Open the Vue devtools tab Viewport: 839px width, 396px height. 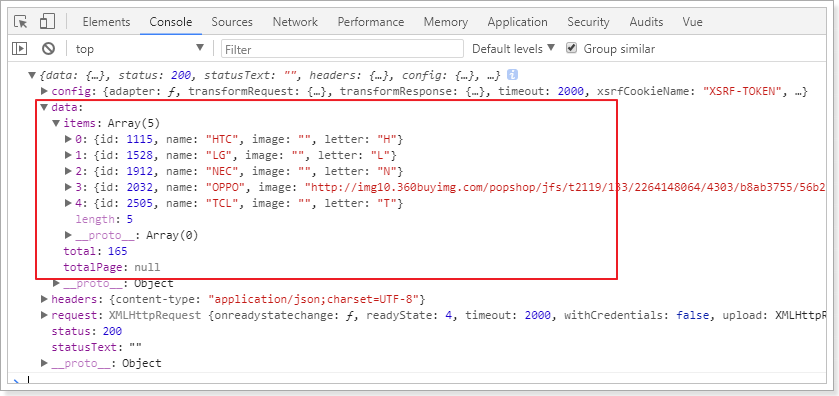point(692,22)
